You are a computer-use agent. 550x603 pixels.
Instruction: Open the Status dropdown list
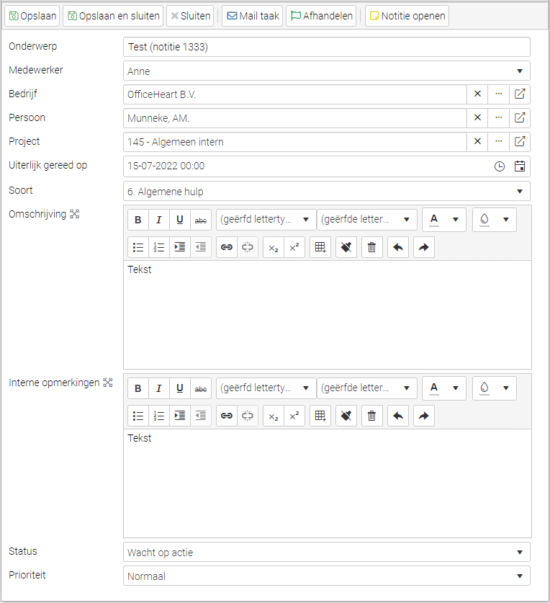click(x=520, y=552)
